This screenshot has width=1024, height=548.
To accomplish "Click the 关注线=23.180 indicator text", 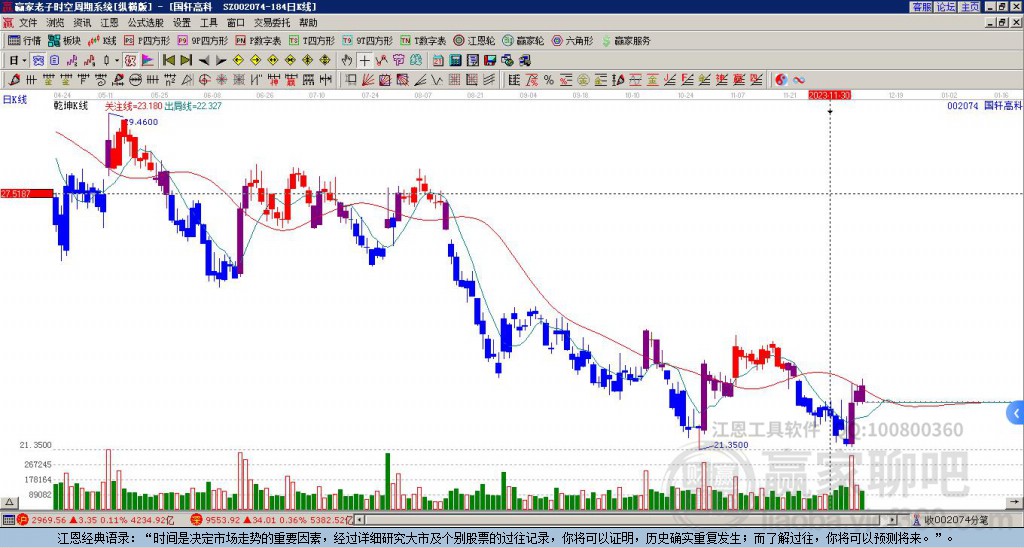I will click(133, 106).
